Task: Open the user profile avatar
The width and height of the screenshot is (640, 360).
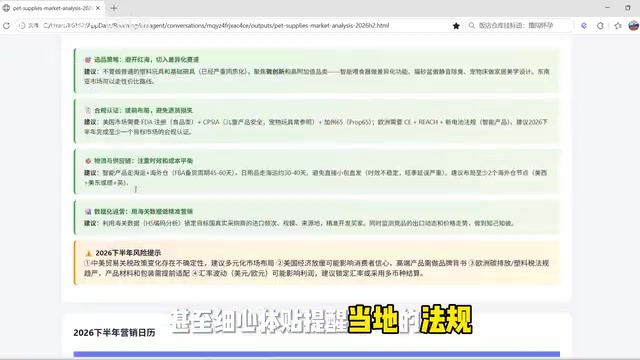Action: tap(633, 25)
